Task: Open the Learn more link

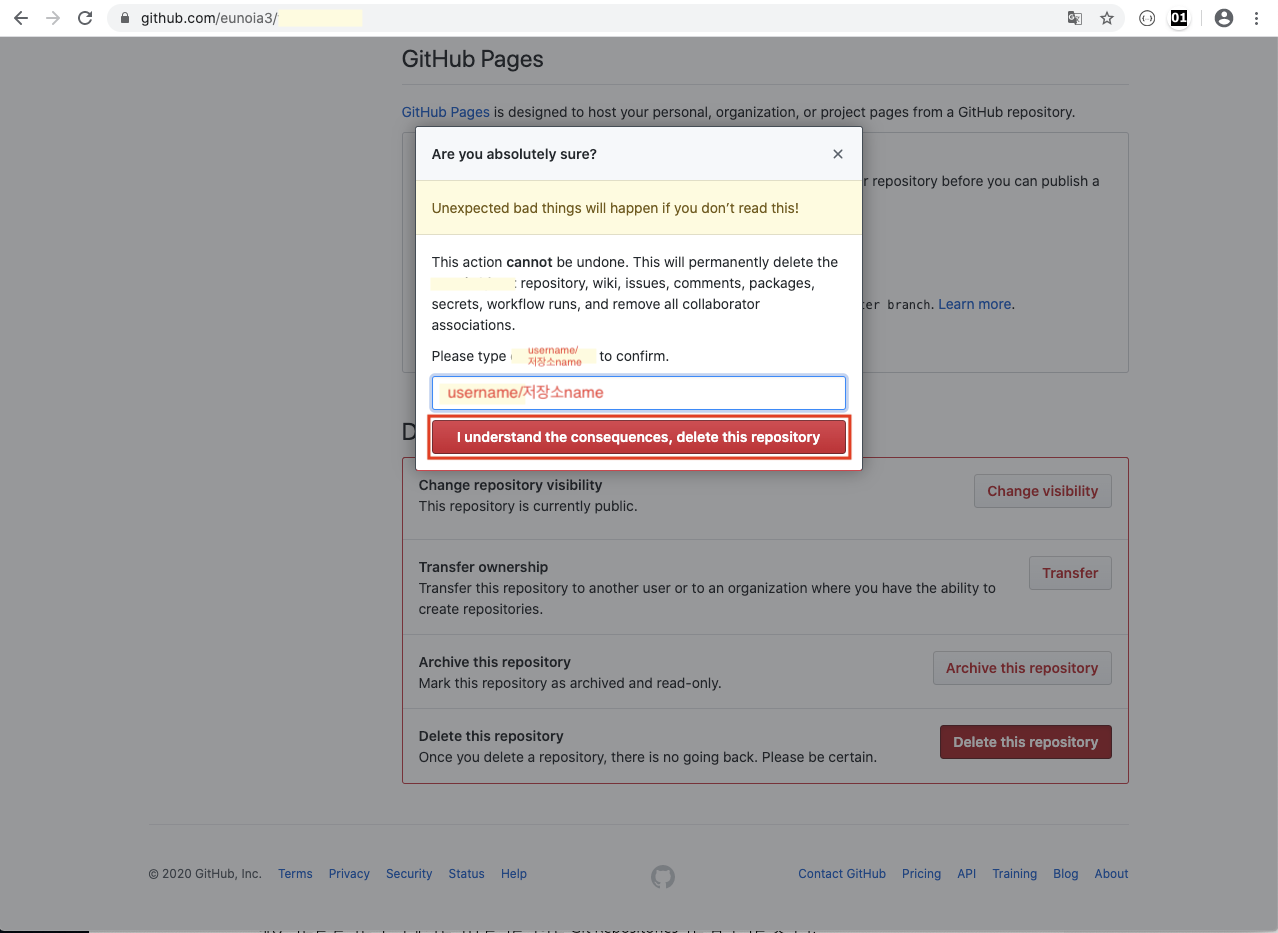Action: coord(976,304)
